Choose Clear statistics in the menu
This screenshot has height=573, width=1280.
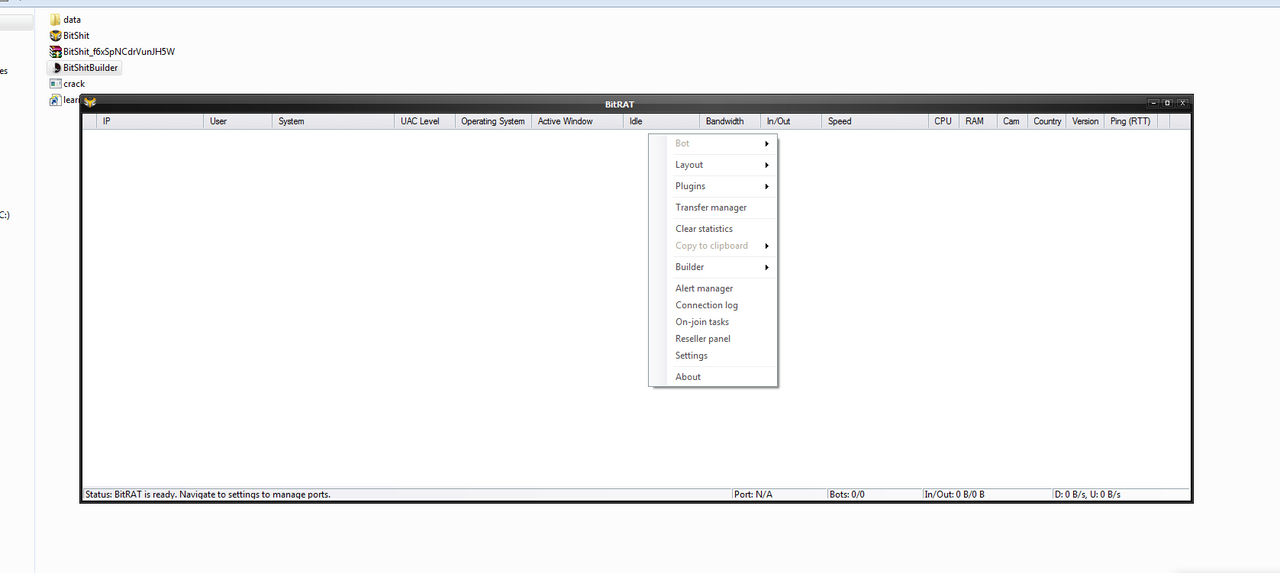(713, 229)
